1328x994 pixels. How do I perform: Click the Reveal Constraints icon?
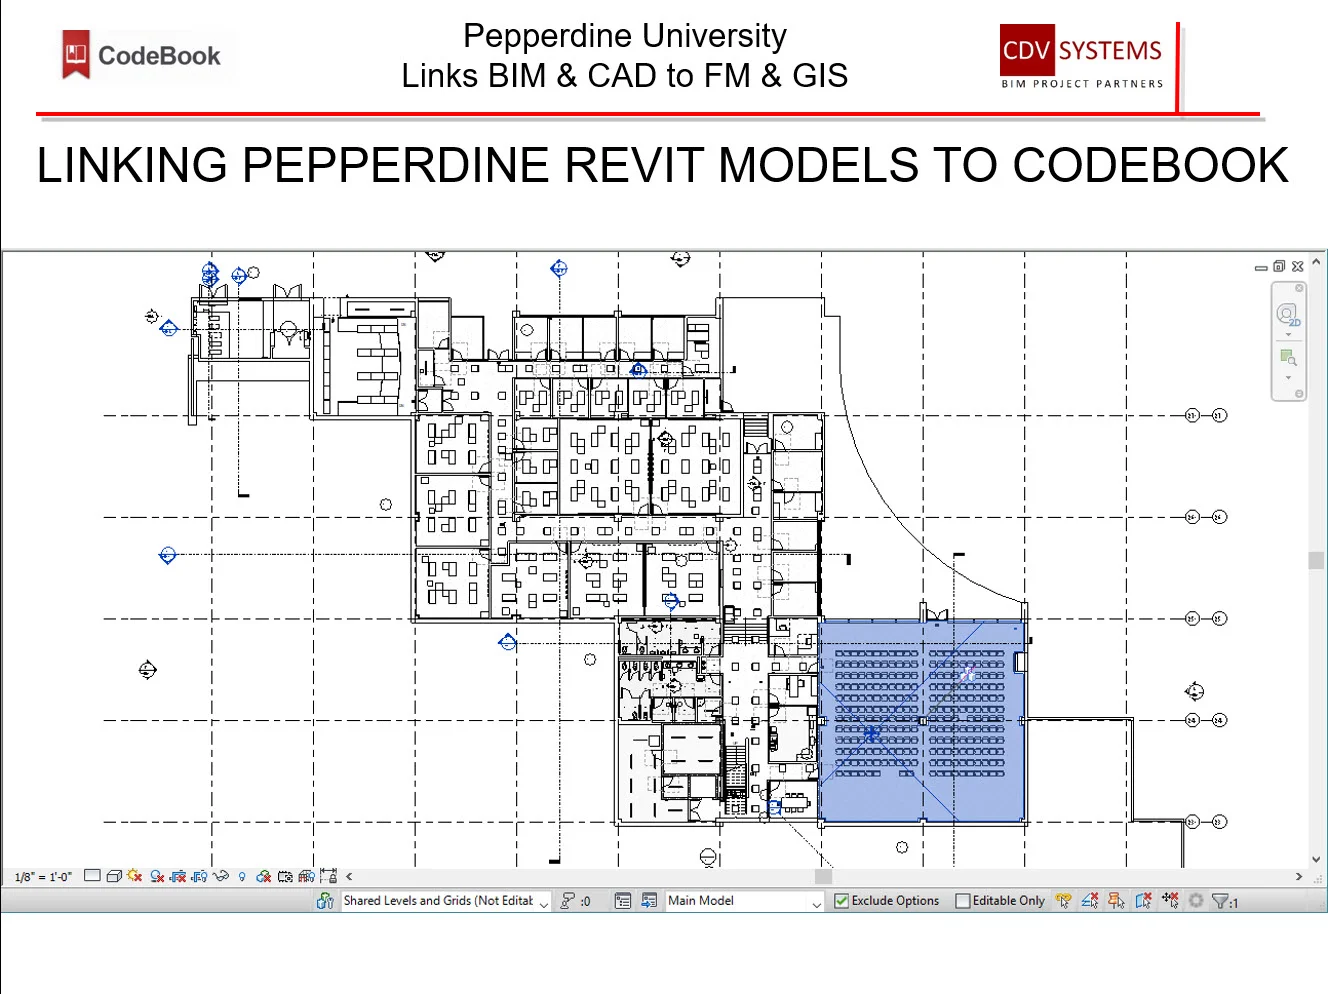point(329,876)
